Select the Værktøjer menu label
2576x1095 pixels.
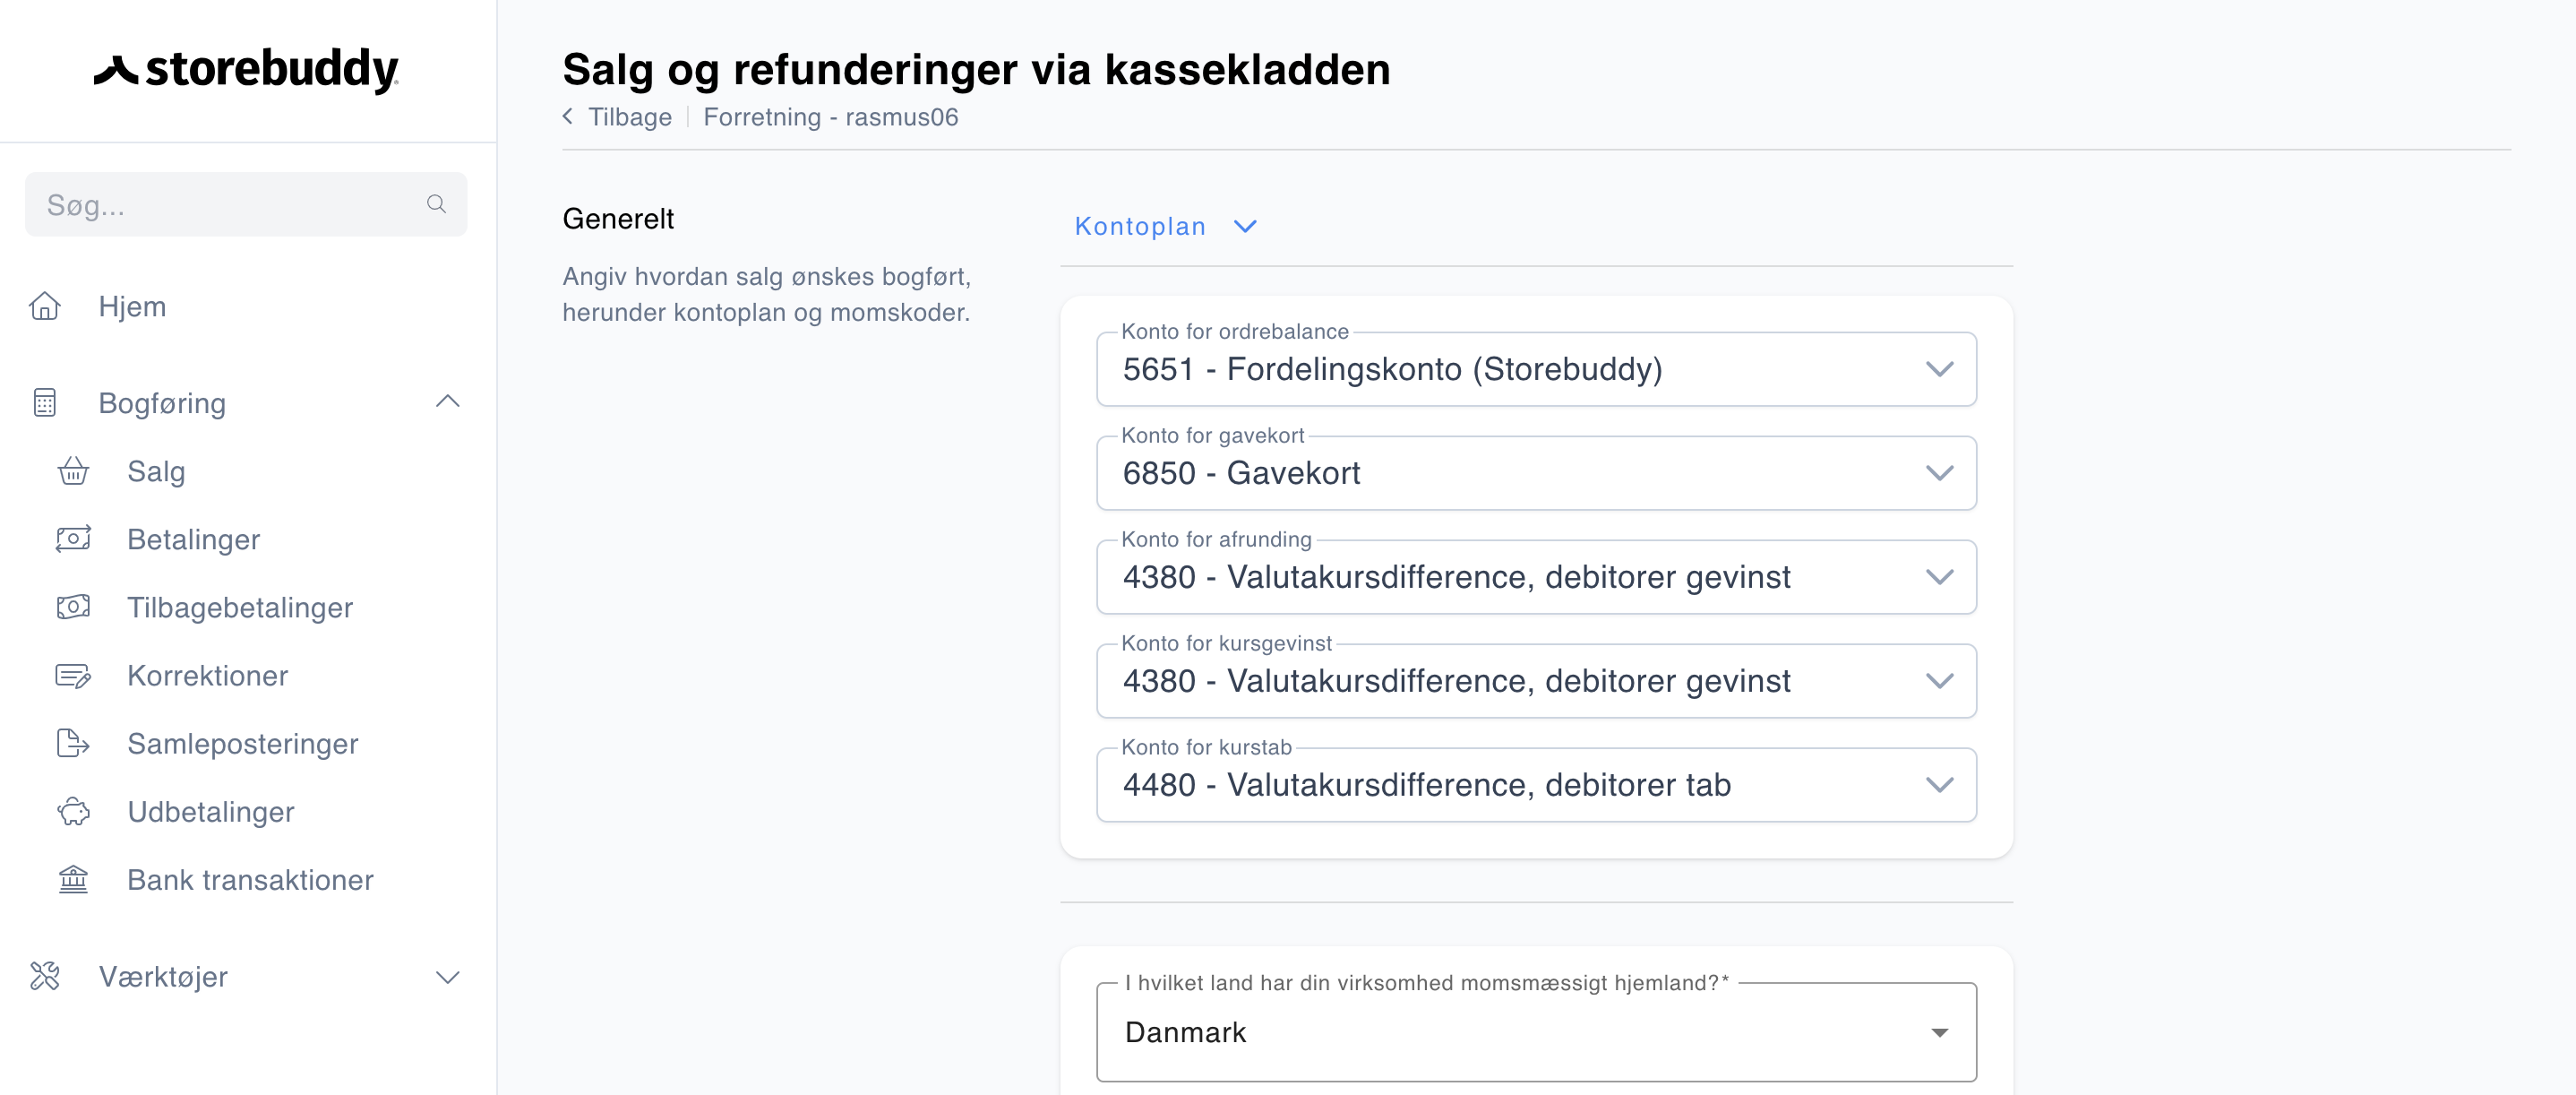(163, 977)
